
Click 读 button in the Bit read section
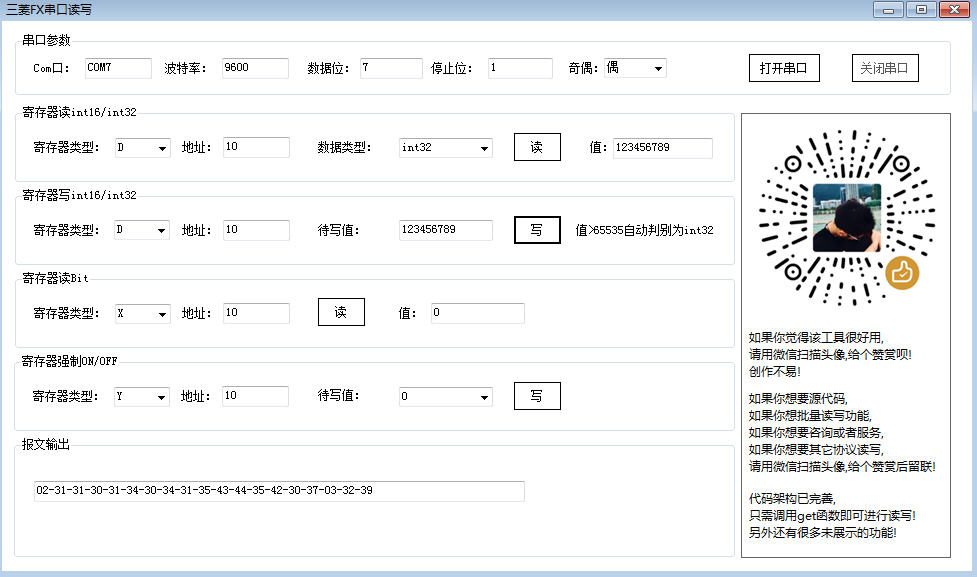[x=341, y=313]
